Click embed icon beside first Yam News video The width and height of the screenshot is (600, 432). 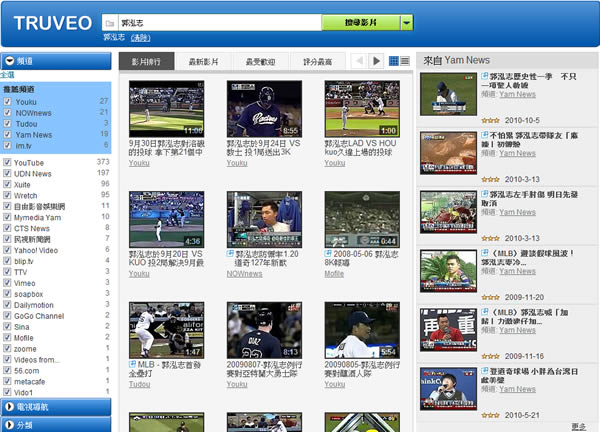pos(485,76)
